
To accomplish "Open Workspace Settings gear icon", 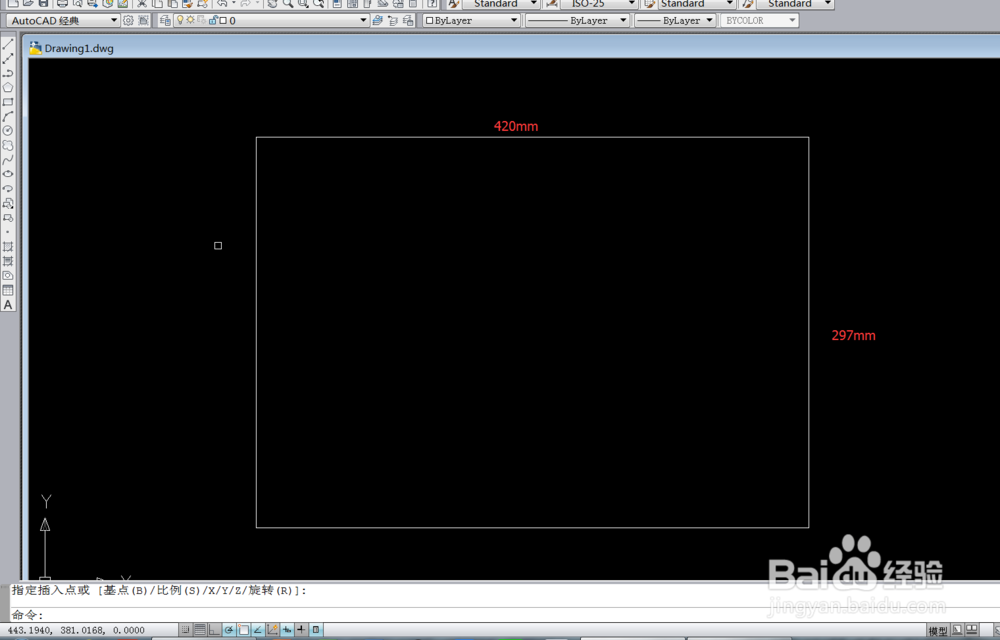I will coord(128,20).
